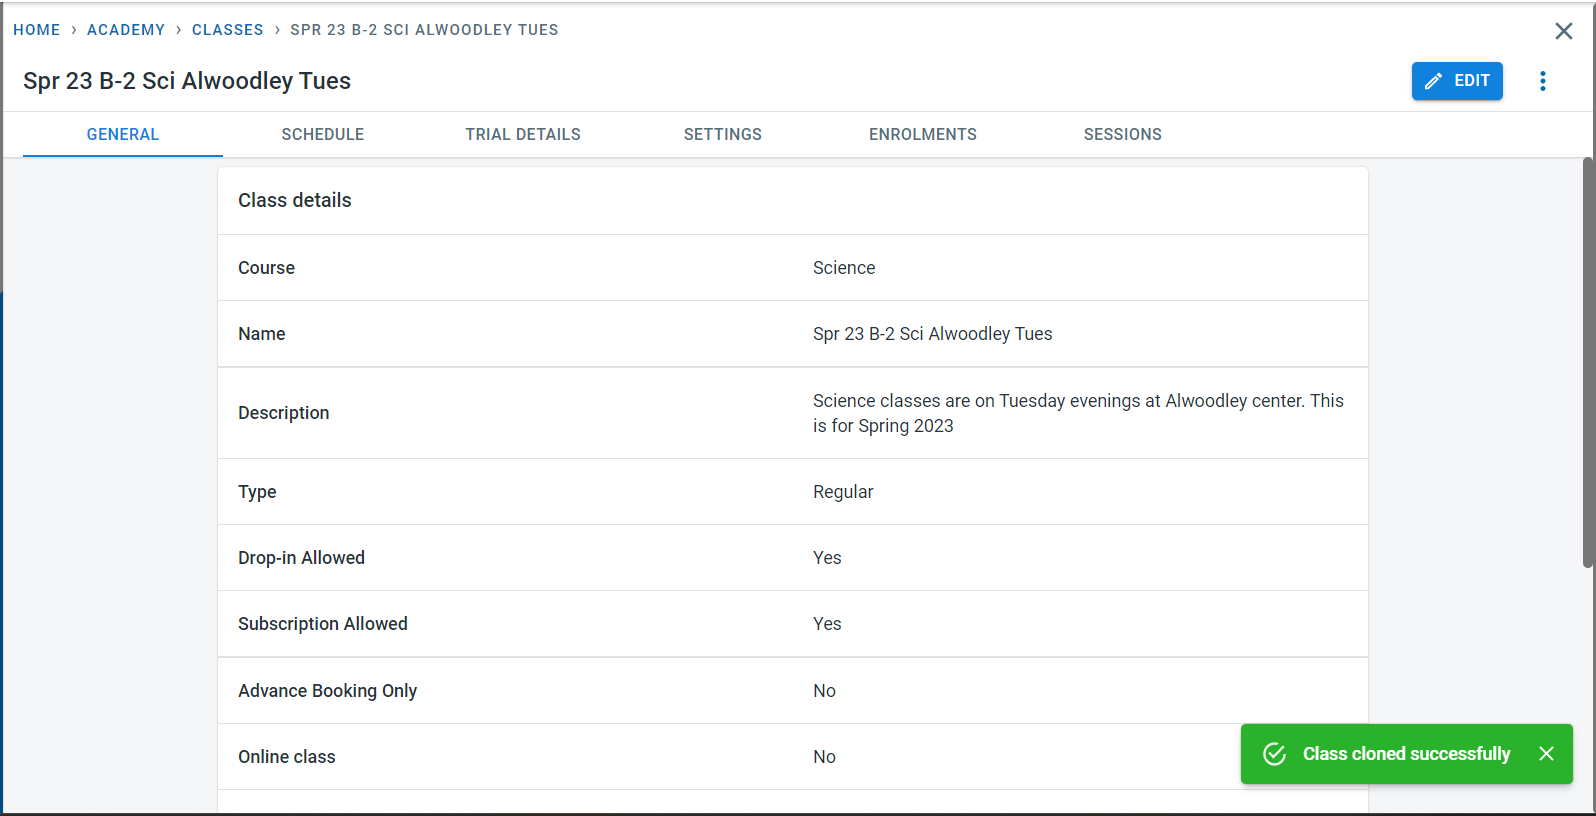Open the three-dot more options menu
Screen dimensions: 1596x816
[x=1543, y=81]
